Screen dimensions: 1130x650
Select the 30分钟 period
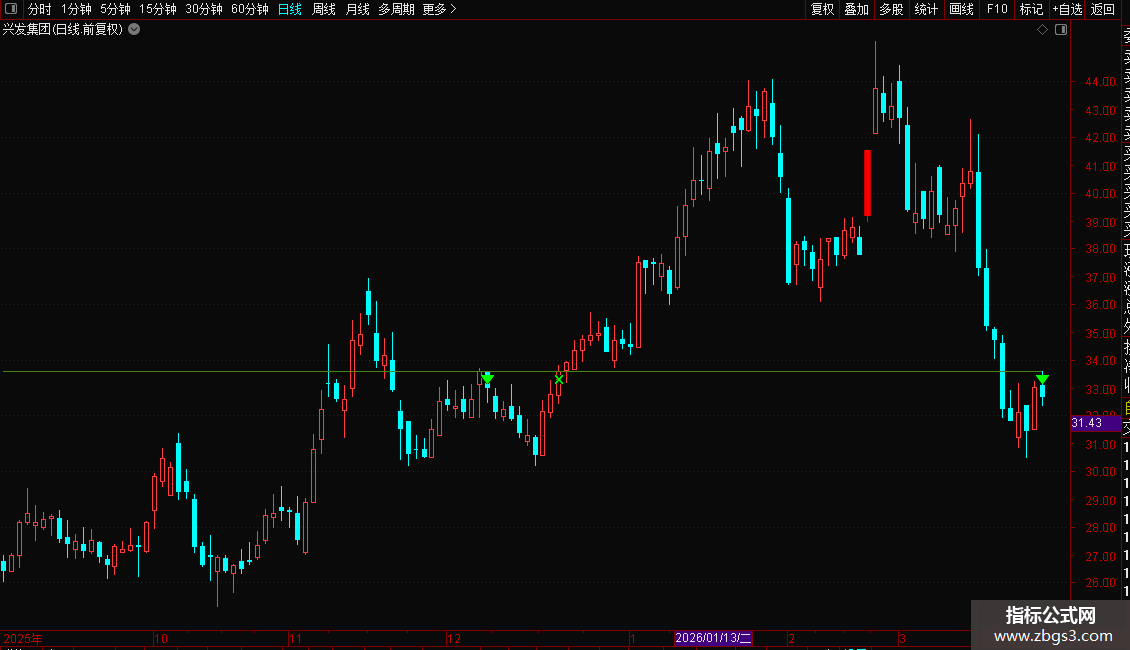click(x=204, y=9)
